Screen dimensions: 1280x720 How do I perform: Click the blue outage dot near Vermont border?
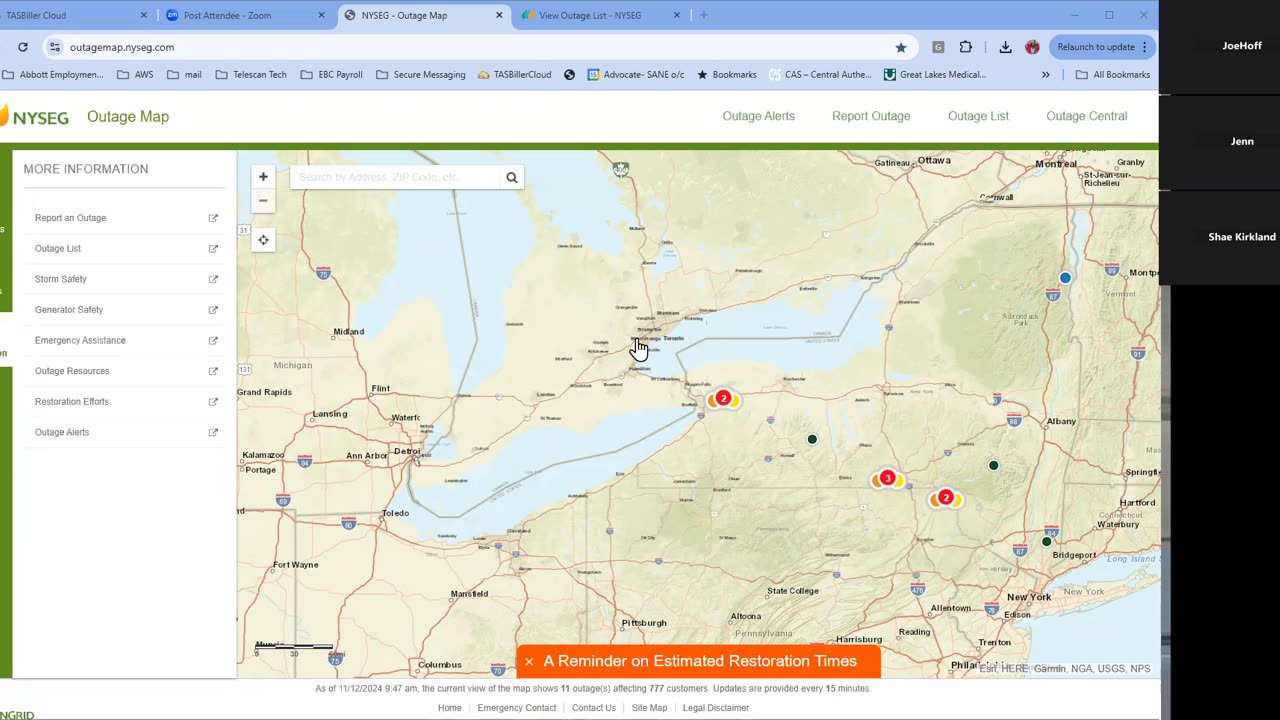click(1065, 278)
